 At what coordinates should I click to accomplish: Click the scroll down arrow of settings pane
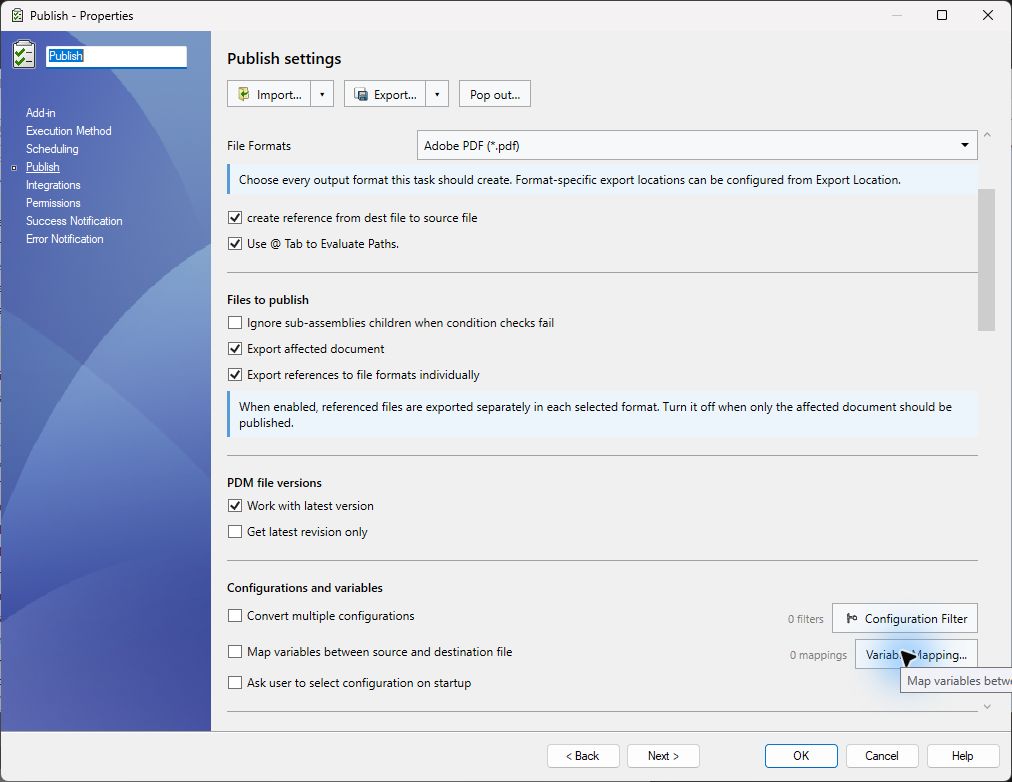point(987,707)
